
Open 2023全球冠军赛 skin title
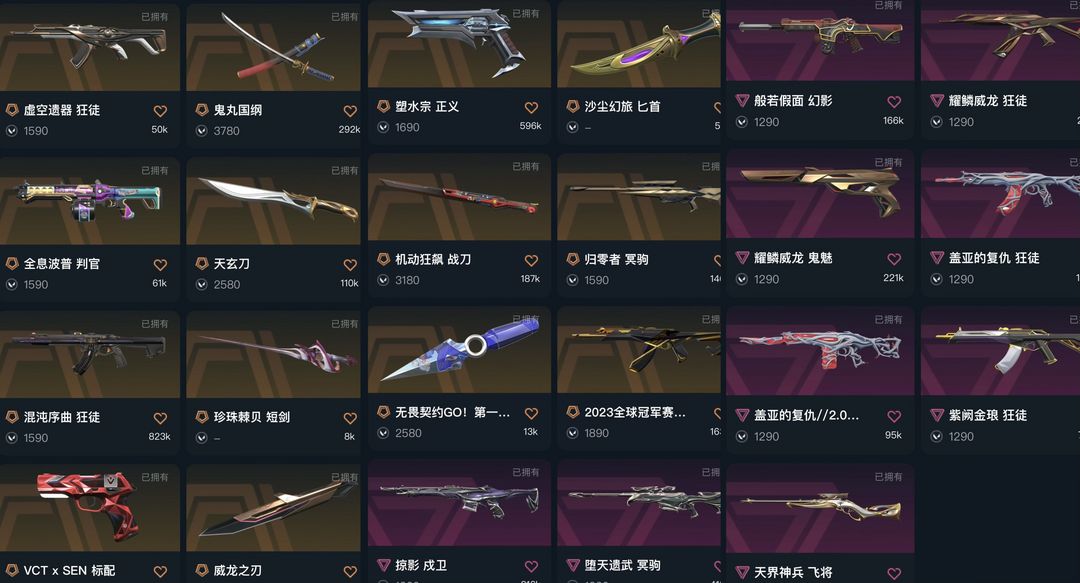pyautogui.click(x=634, y=412)
